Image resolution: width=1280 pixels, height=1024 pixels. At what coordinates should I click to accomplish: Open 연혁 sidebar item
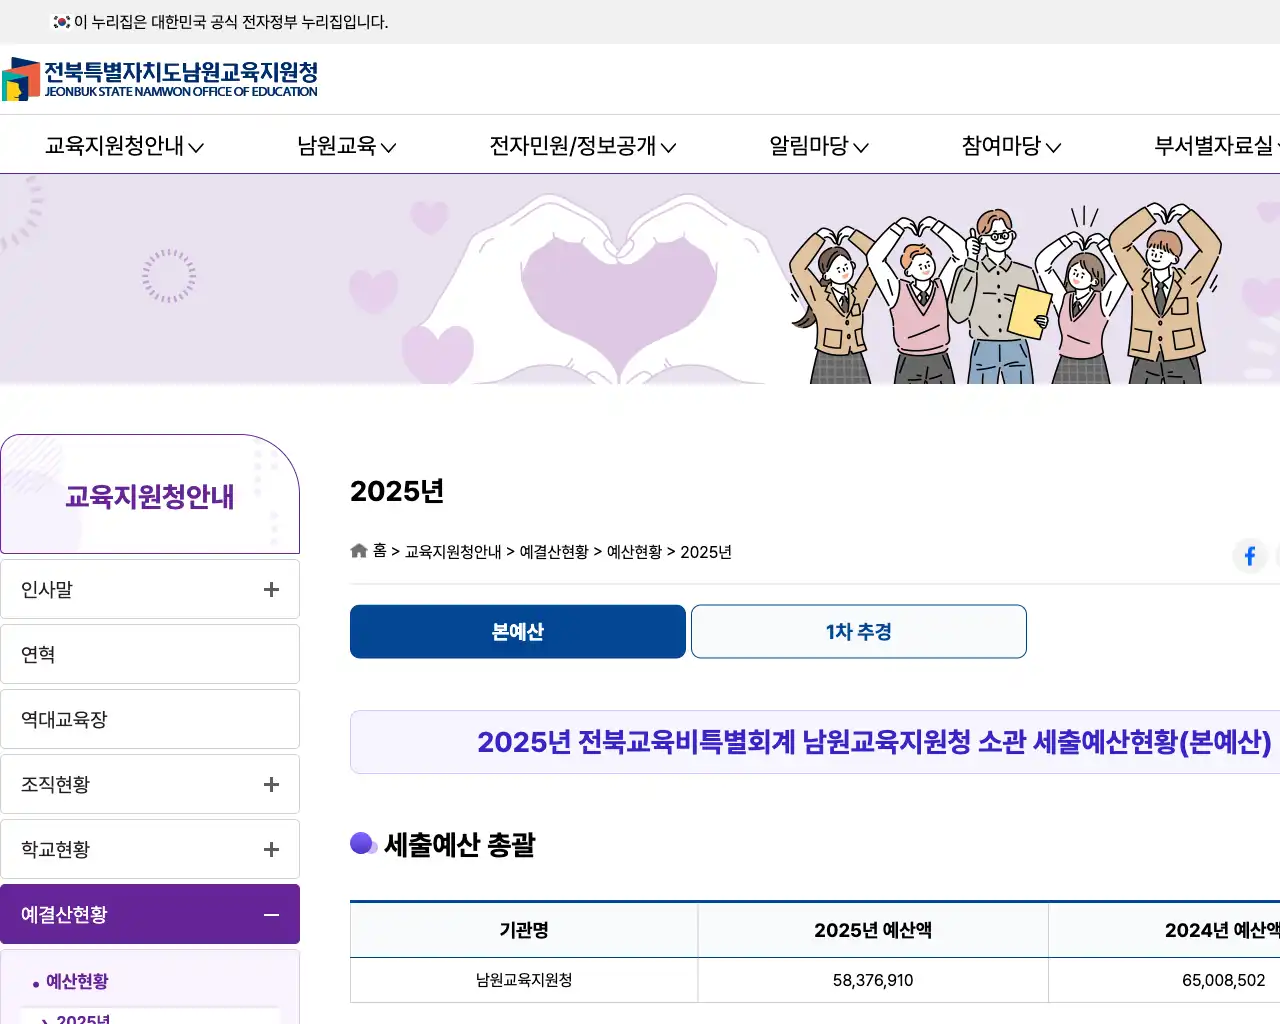(150, 655)
